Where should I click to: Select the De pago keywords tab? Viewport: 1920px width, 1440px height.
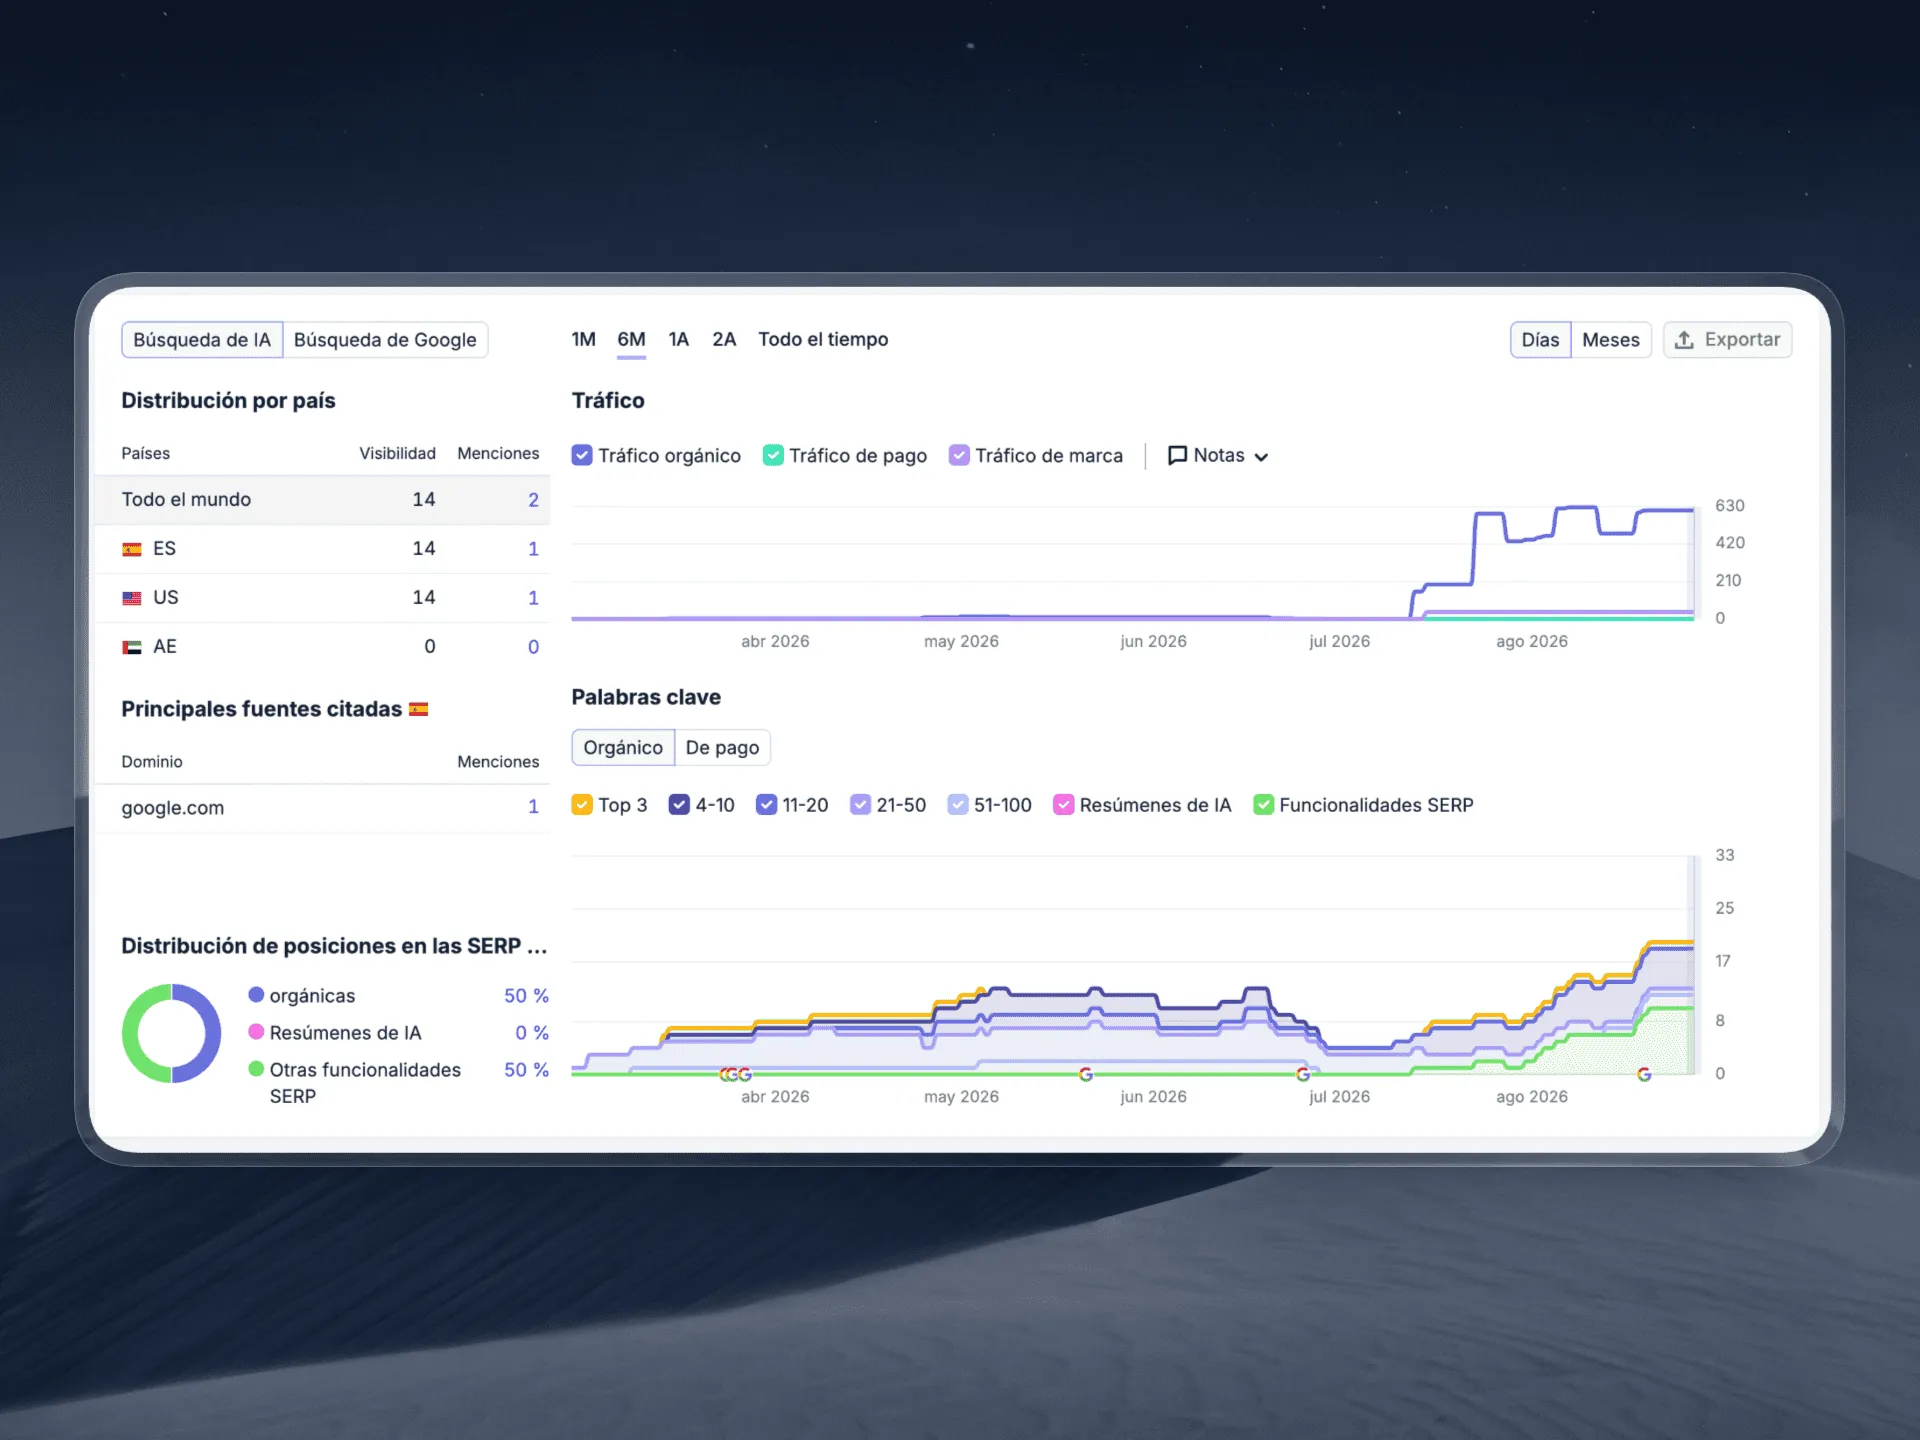click(722, 748)
